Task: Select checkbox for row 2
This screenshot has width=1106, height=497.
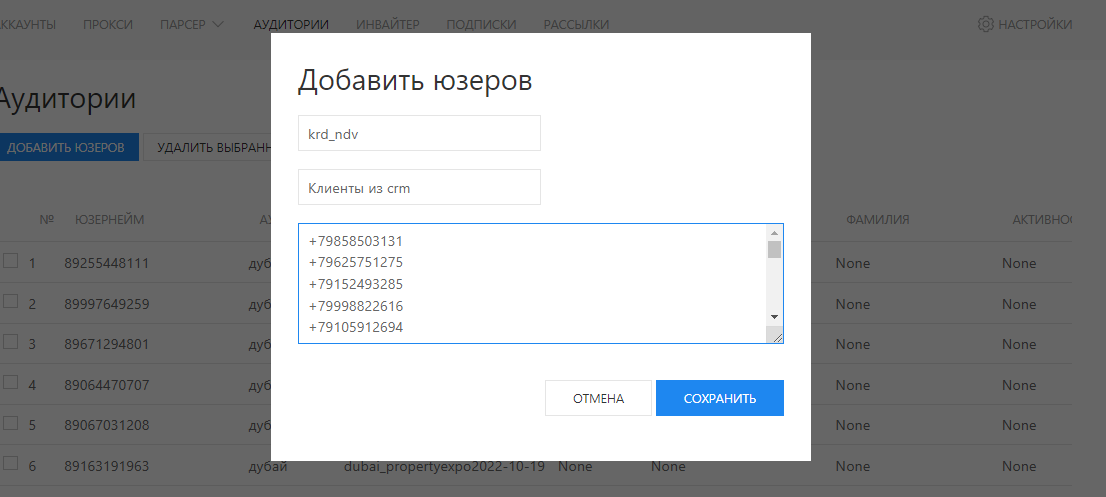Action: coord(11,302)
